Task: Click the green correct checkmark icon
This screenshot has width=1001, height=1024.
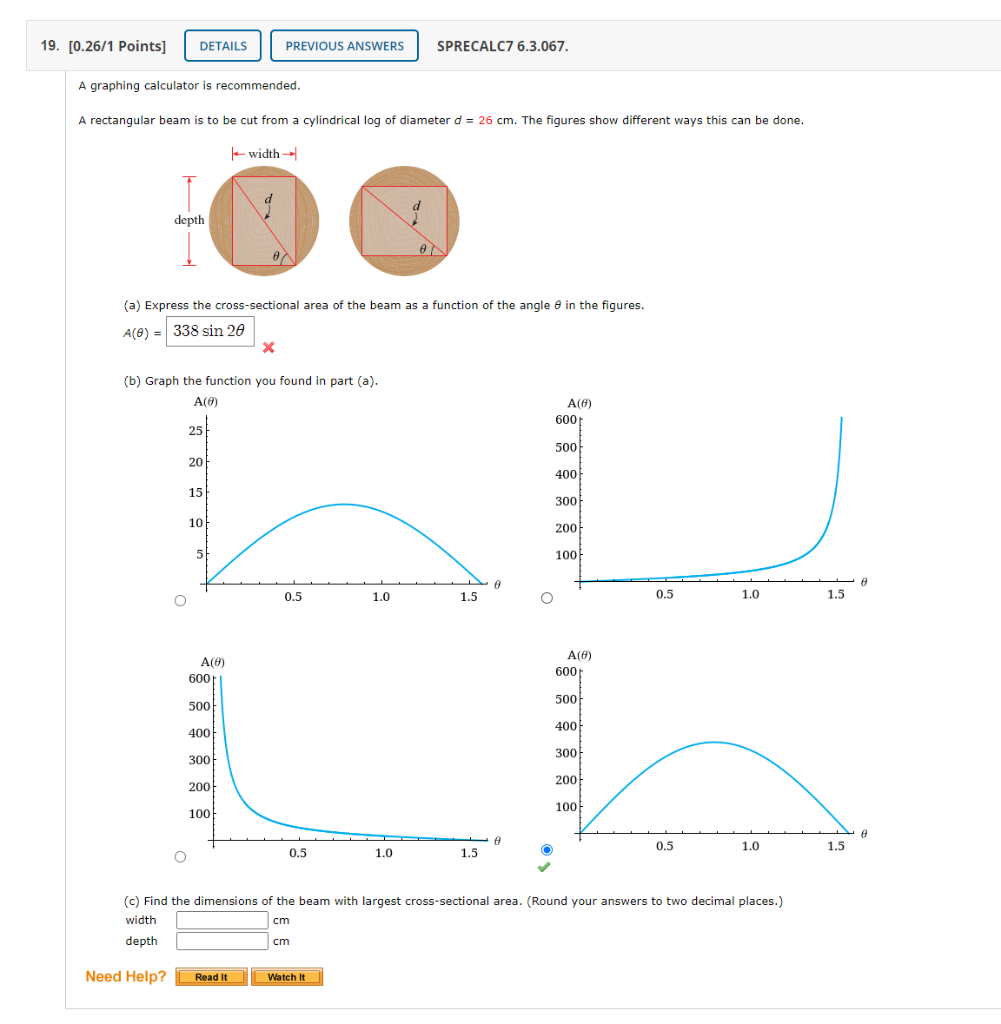Action: coord(544,867)
